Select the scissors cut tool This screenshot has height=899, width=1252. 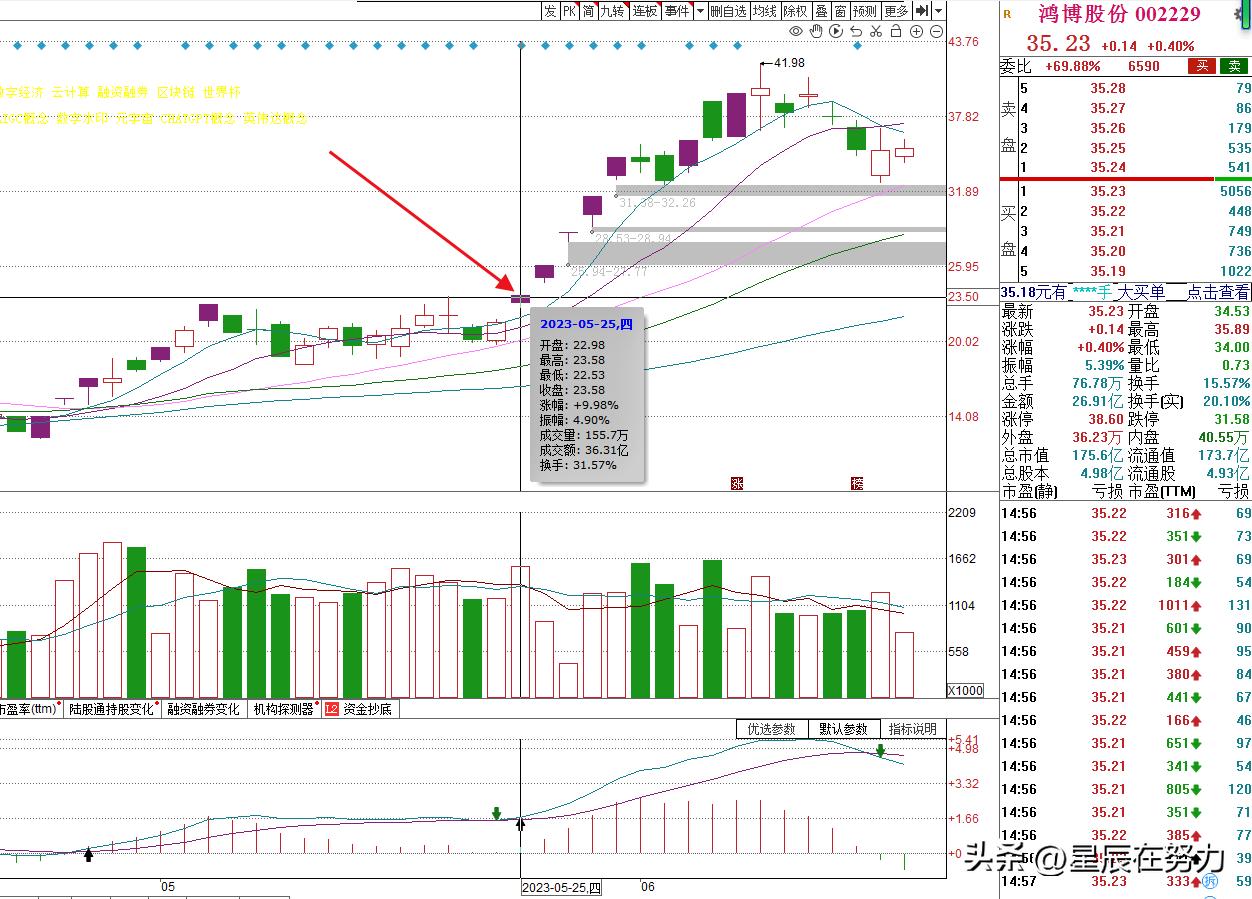point(876,32)
